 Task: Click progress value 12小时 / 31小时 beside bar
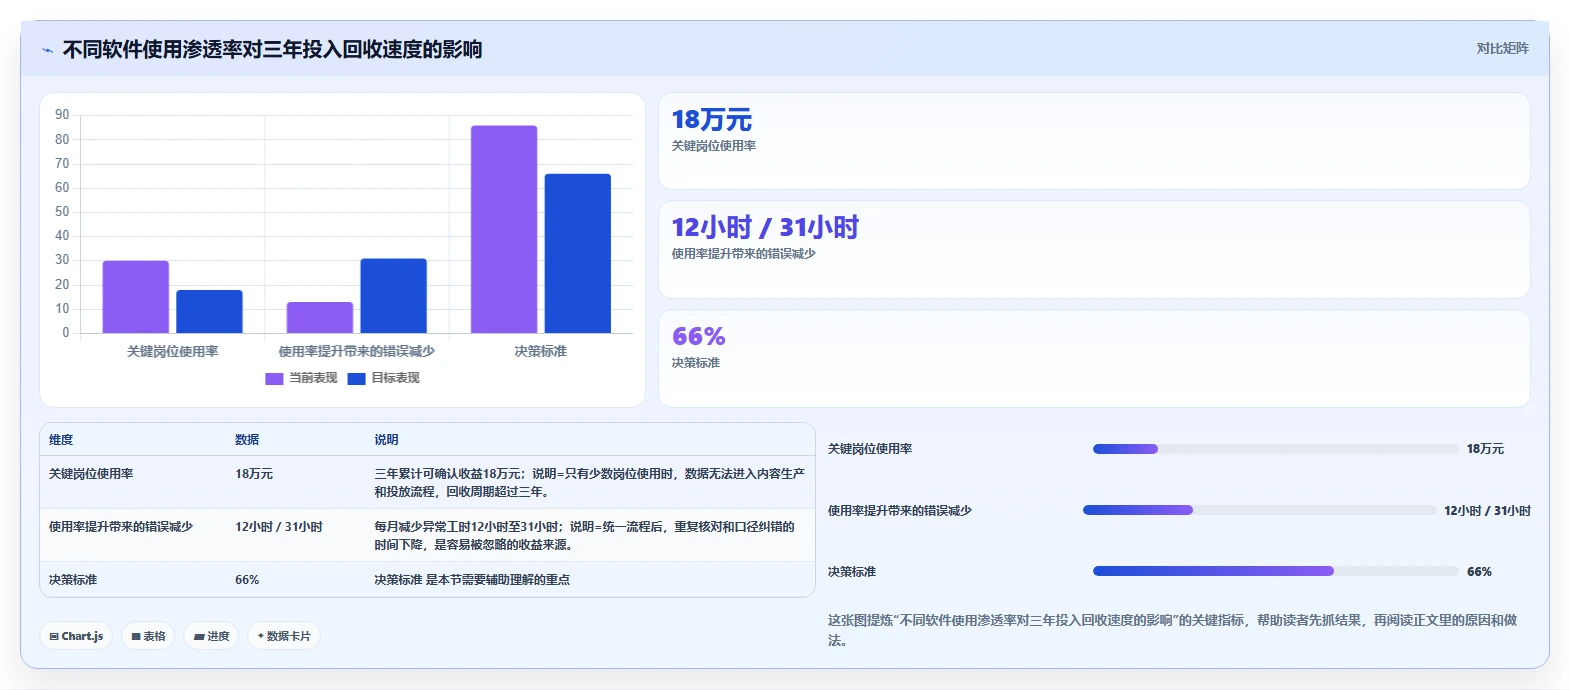pos(1487,511)
